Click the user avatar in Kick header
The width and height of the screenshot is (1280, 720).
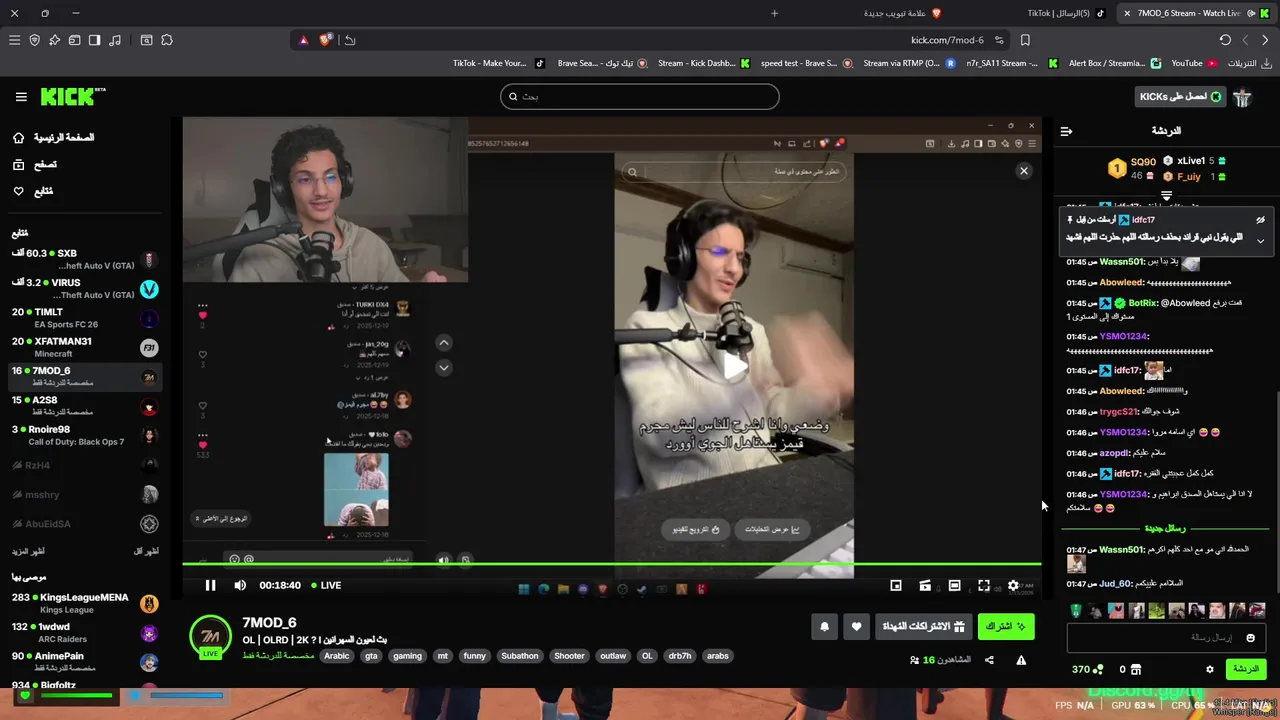tap(1243, 97)
